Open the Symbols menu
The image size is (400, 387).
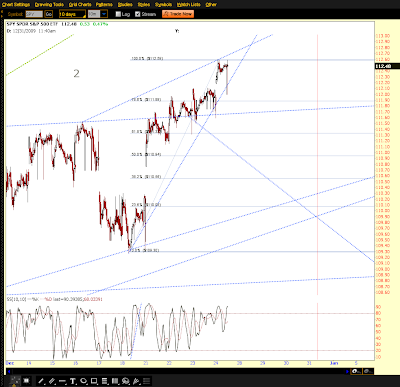[x=163, y=4]
